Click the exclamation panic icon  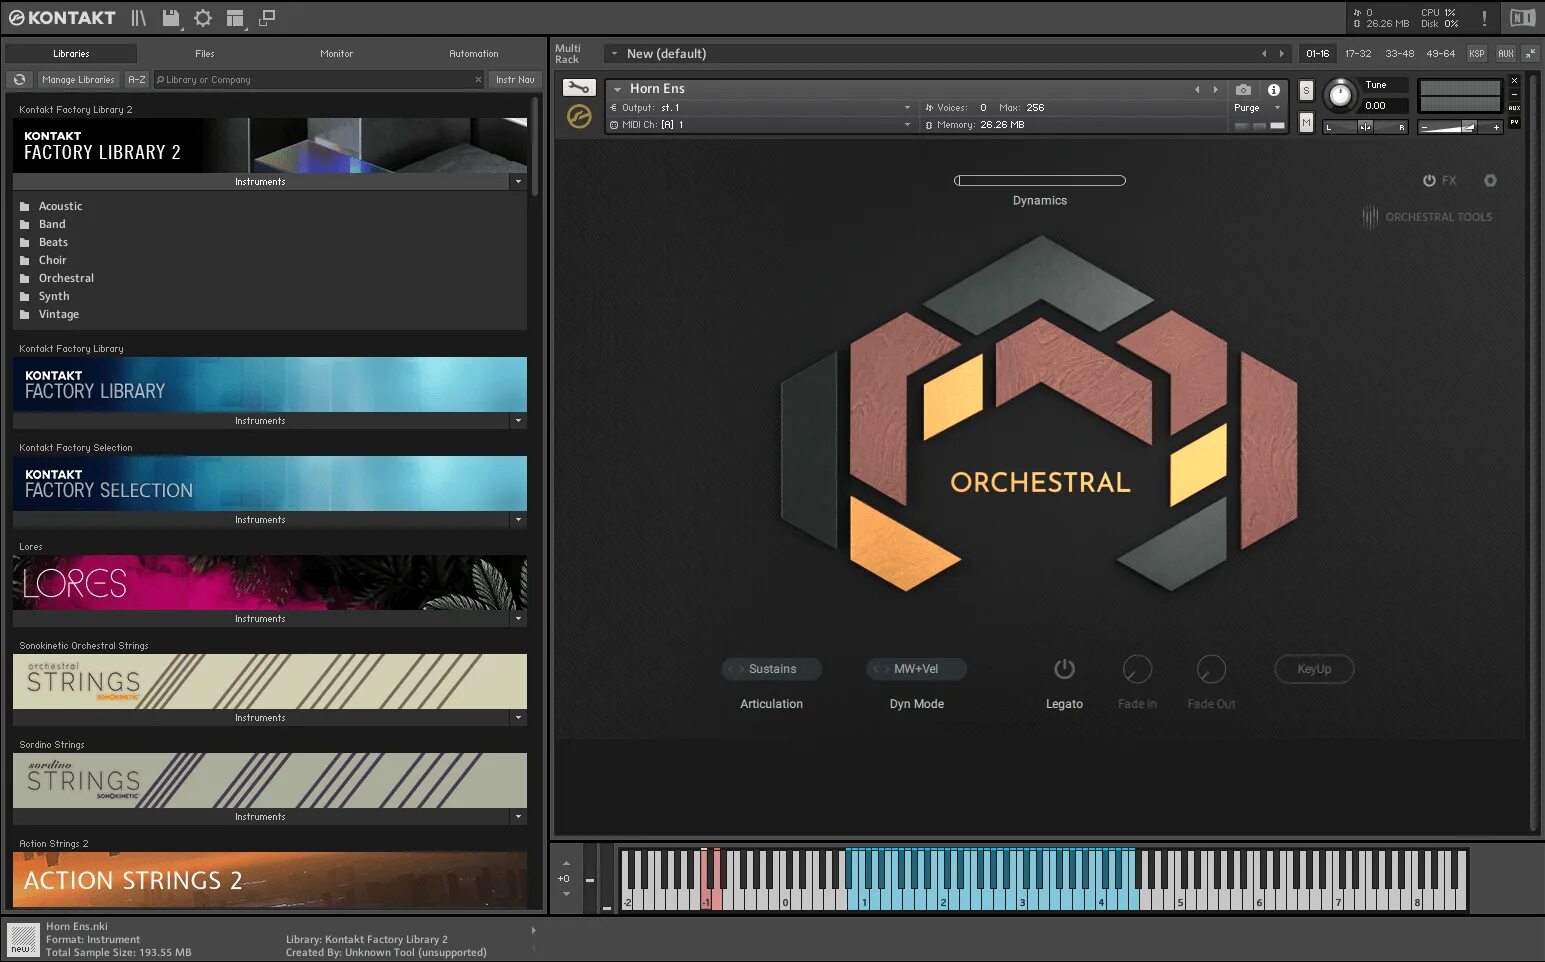tap(1484, 18)
